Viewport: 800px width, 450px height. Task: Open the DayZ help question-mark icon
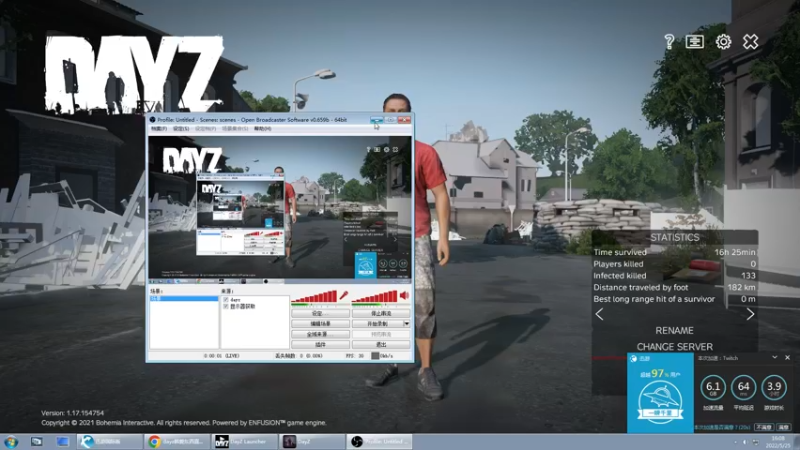669,41
